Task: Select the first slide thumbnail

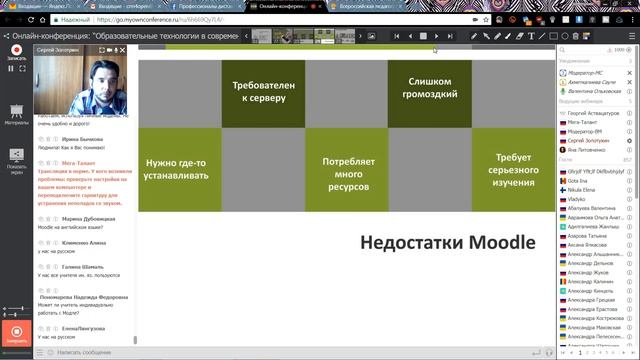Action: (262, 36)
